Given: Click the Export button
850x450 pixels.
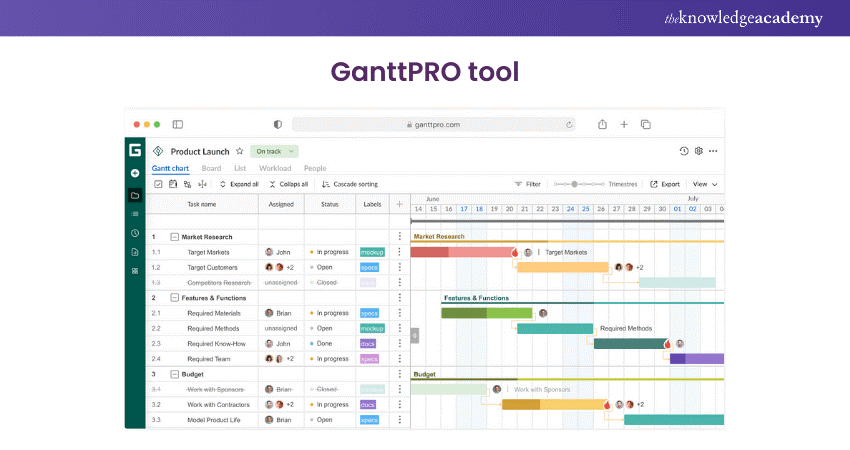Looking at the screenshot, I should 665,184.
